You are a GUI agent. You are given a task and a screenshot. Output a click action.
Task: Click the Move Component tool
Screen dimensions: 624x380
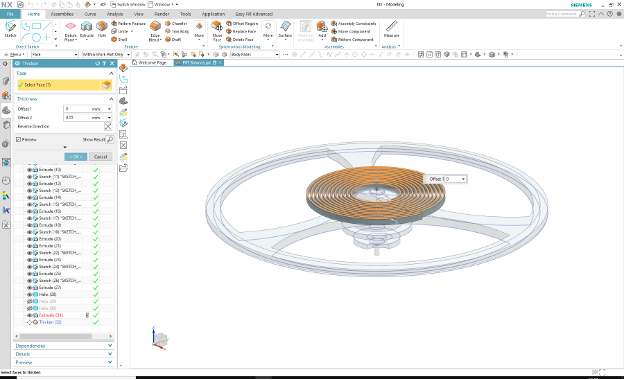click(351, 31)
